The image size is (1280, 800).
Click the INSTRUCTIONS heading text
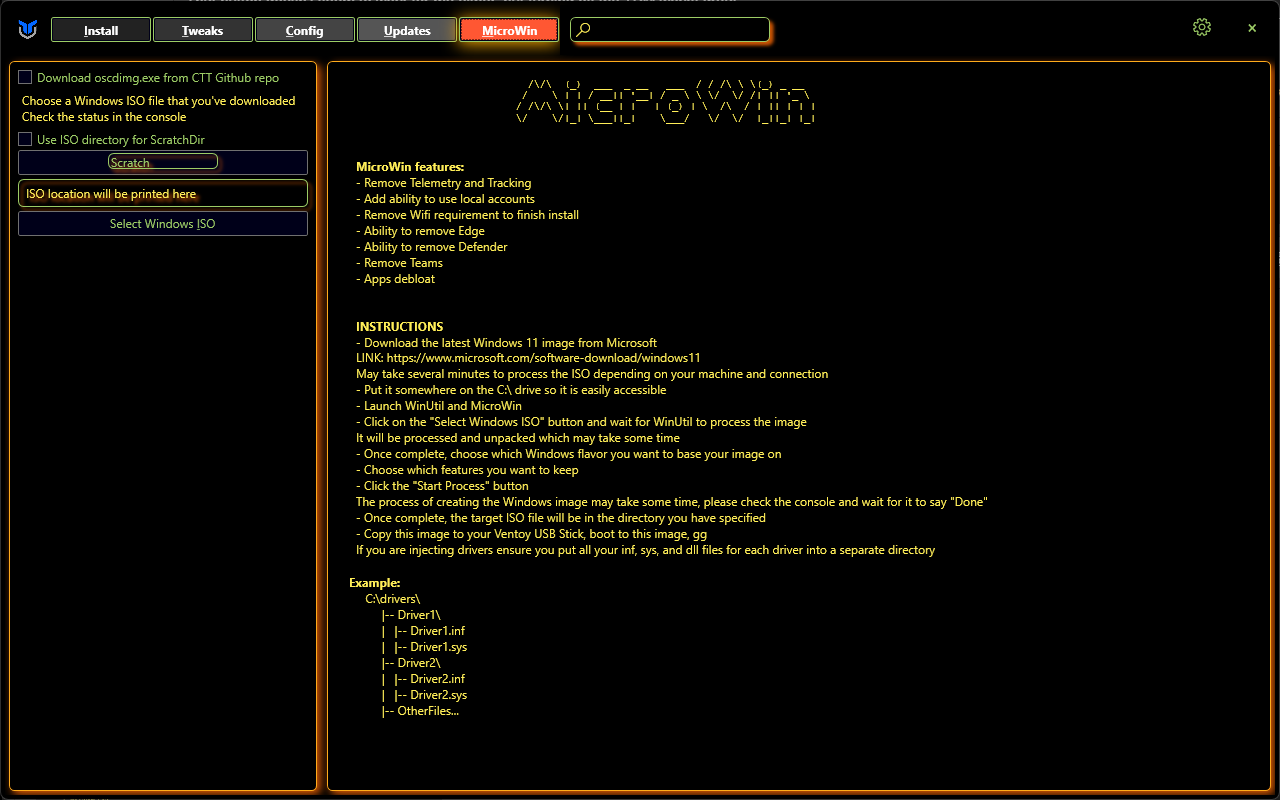[399, 326]
